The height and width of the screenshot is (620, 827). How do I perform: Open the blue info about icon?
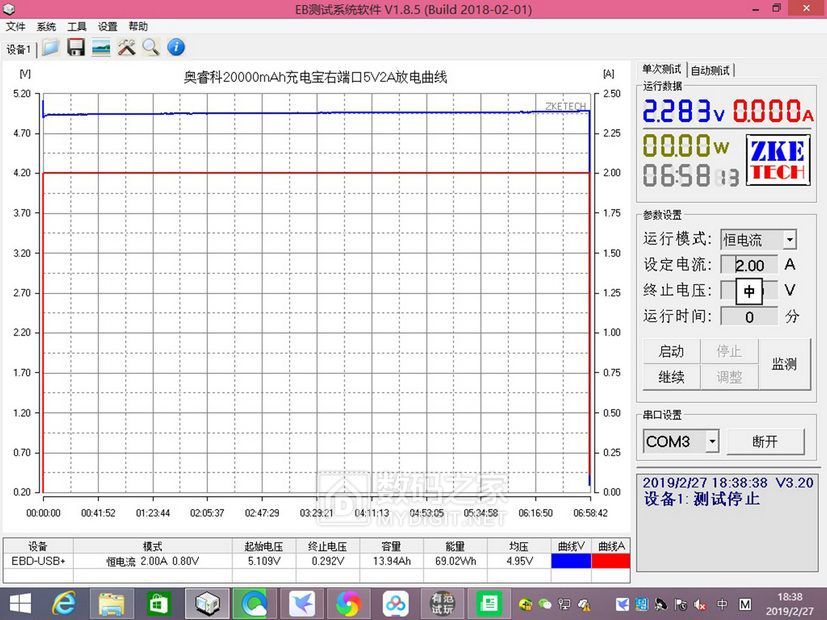(x=176, y=47)
